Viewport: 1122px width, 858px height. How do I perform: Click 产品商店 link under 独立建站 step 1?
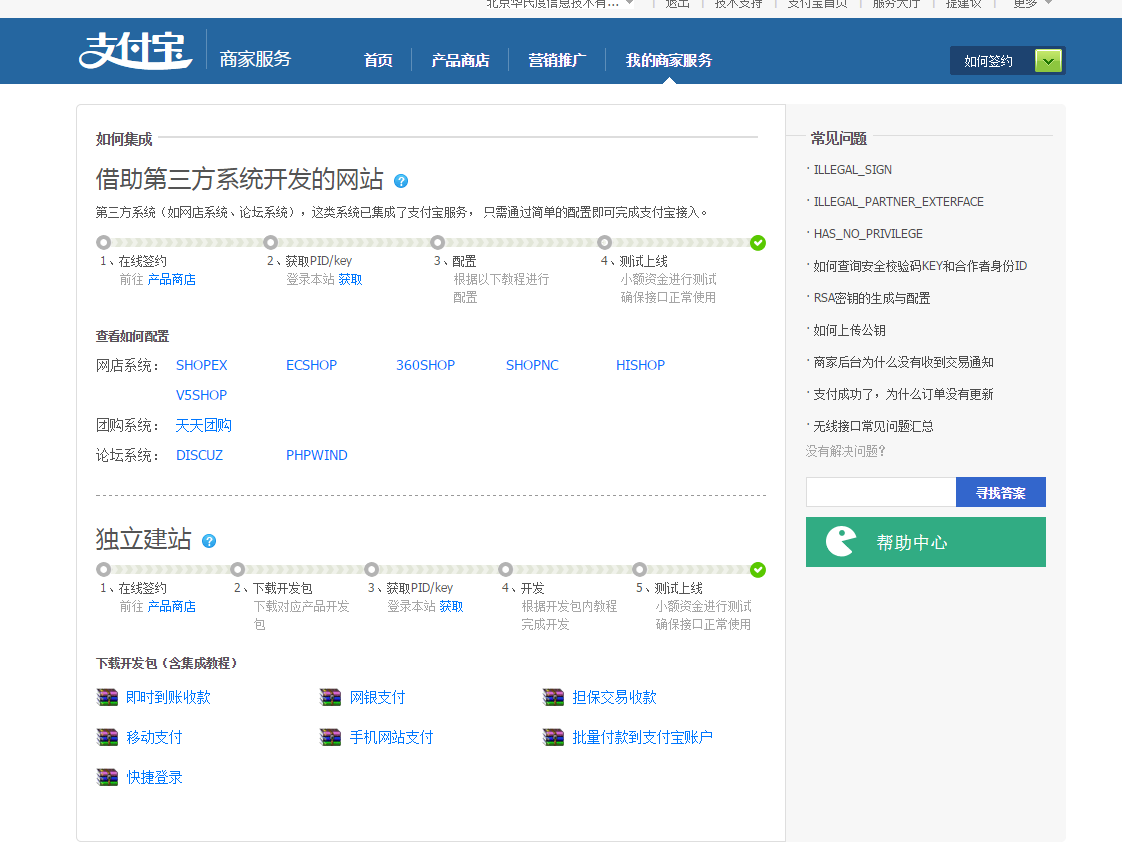coord(172,606)
